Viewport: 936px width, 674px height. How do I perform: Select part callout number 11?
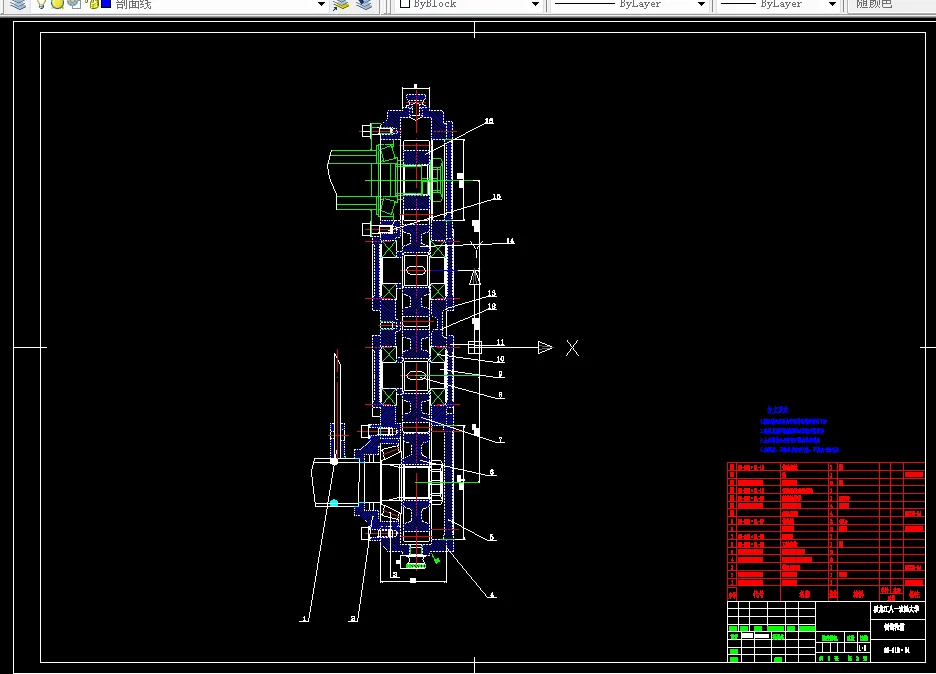pyautogui.click(x=500, y=343)
